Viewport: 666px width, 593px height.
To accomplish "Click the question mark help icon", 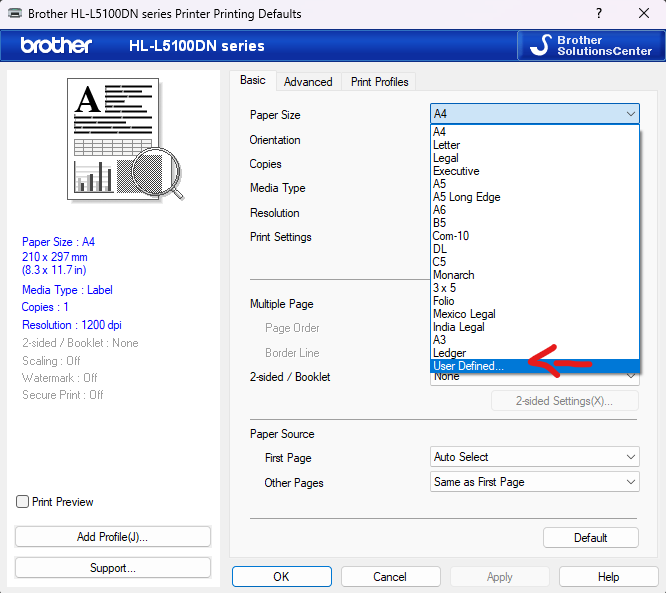I will point(598,14).
